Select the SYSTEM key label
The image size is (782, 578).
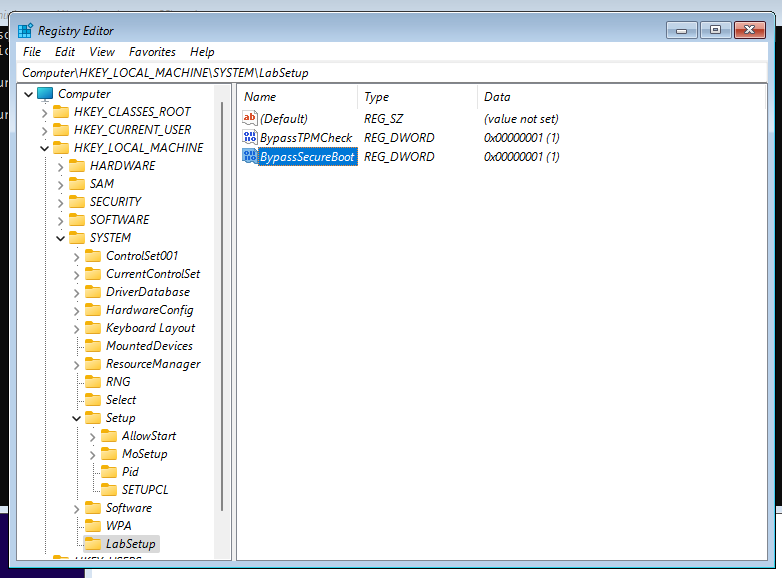click(110, 238)
